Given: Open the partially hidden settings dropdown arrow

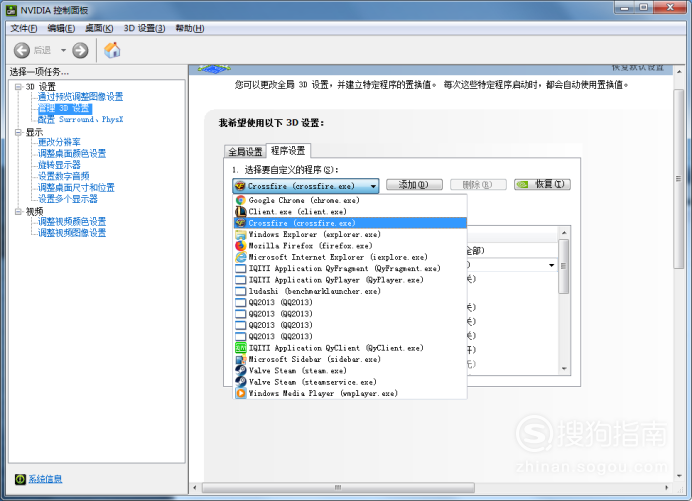Looking at the screenshot, I should (x=551, y=265).
